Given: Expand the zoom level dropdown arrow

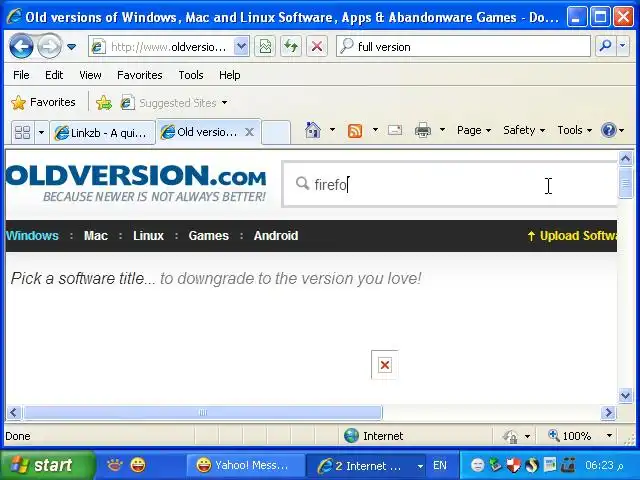Looking at the screenshot, I should pos(609,436).
